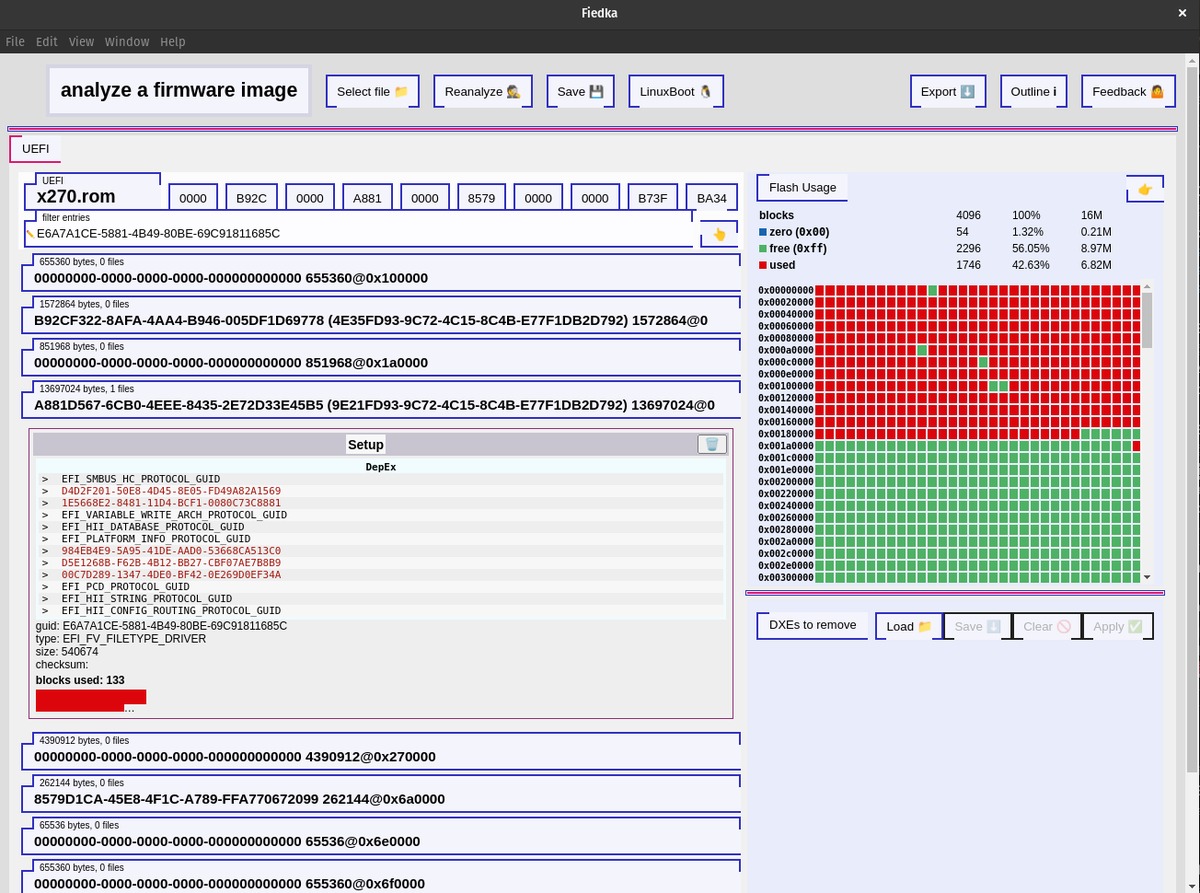Click the Clear button in DXEs panel
Image resolution: width=1200 pixels, height=893 pixels.
click(1047, 627)
